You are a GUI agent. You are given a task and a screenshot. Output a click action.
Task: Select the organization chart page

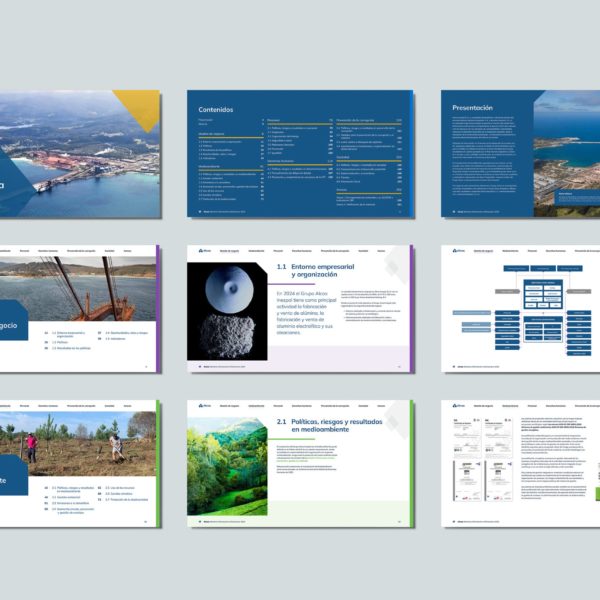[x=520, y=309]
